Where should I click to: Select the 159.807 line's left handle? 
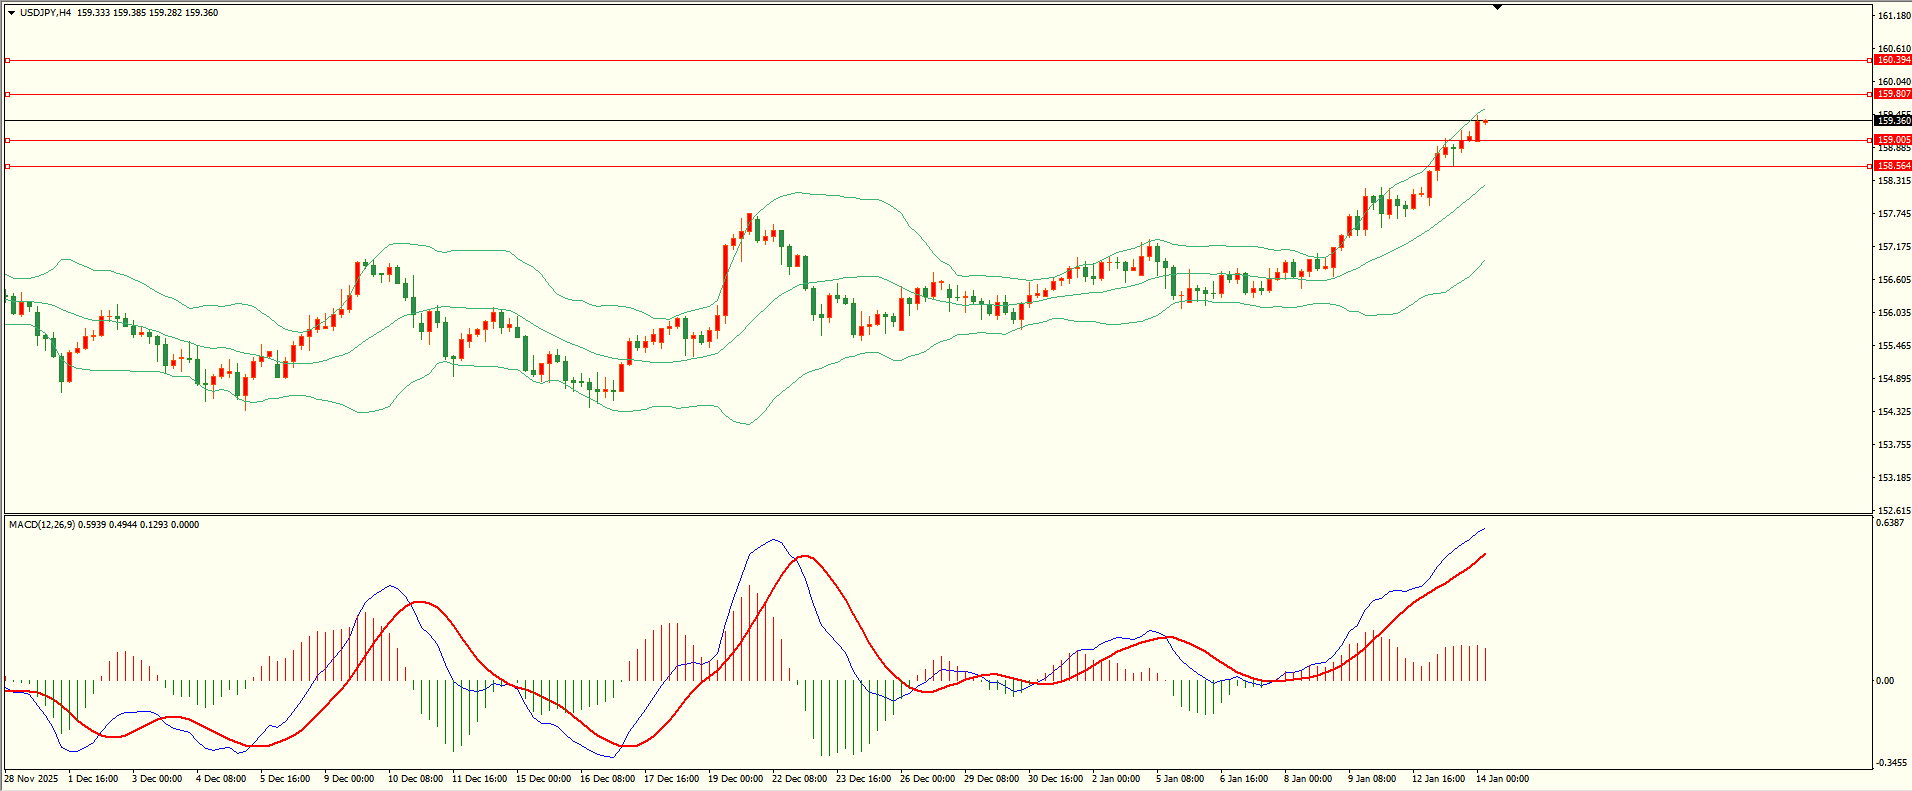coord(7,95)
